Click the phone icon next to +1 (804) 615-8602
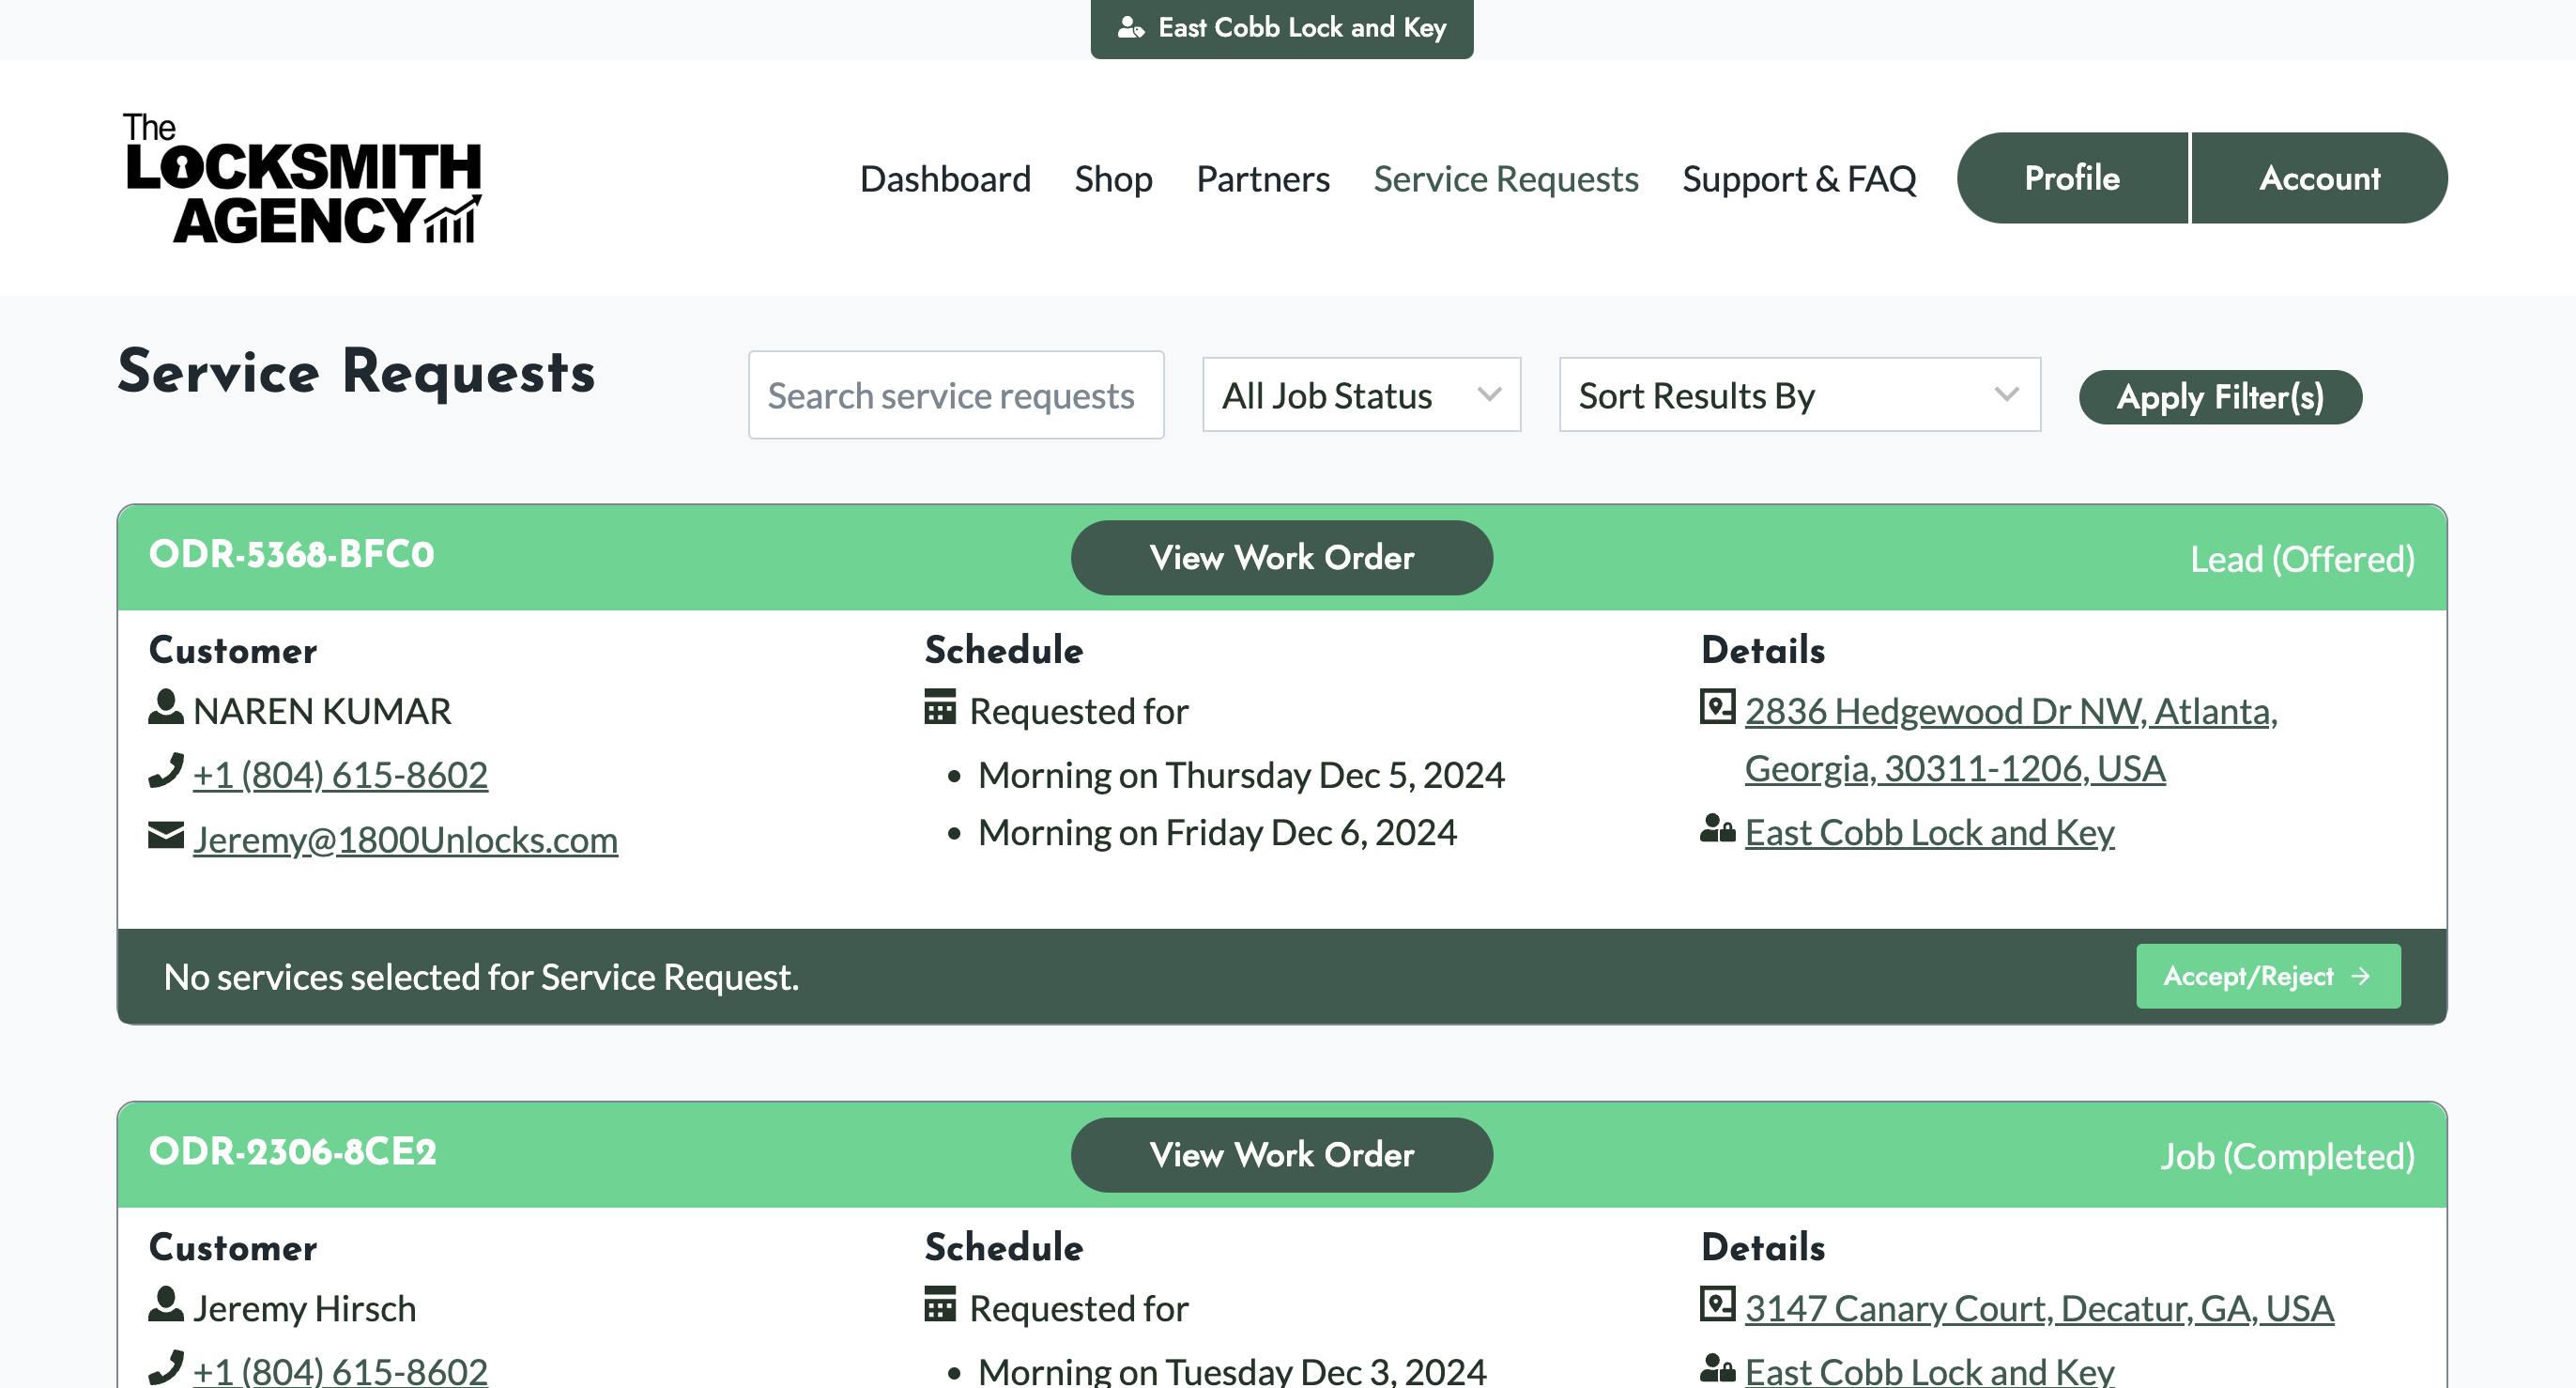This screenshot has height=1388, width=2576. pos(166,770)
